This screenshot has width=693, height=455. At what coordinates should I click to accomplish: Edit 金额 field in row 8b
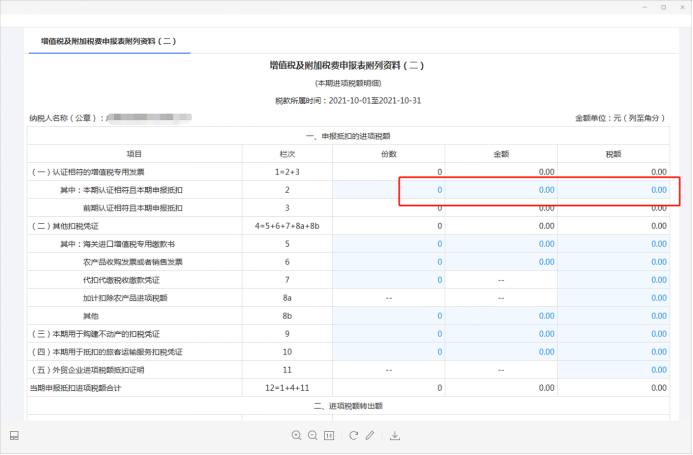pos(501,316)
